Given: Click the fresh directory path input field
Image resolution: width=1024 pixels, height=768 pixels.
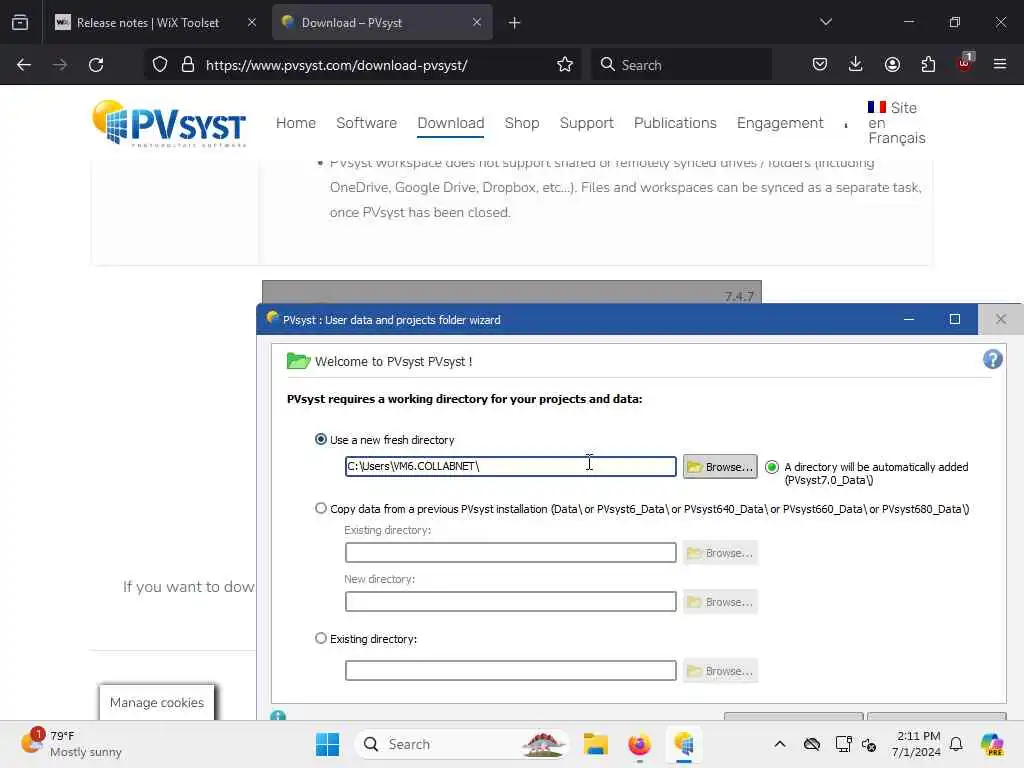Looking at the screenshot, I should click(510, 466).
